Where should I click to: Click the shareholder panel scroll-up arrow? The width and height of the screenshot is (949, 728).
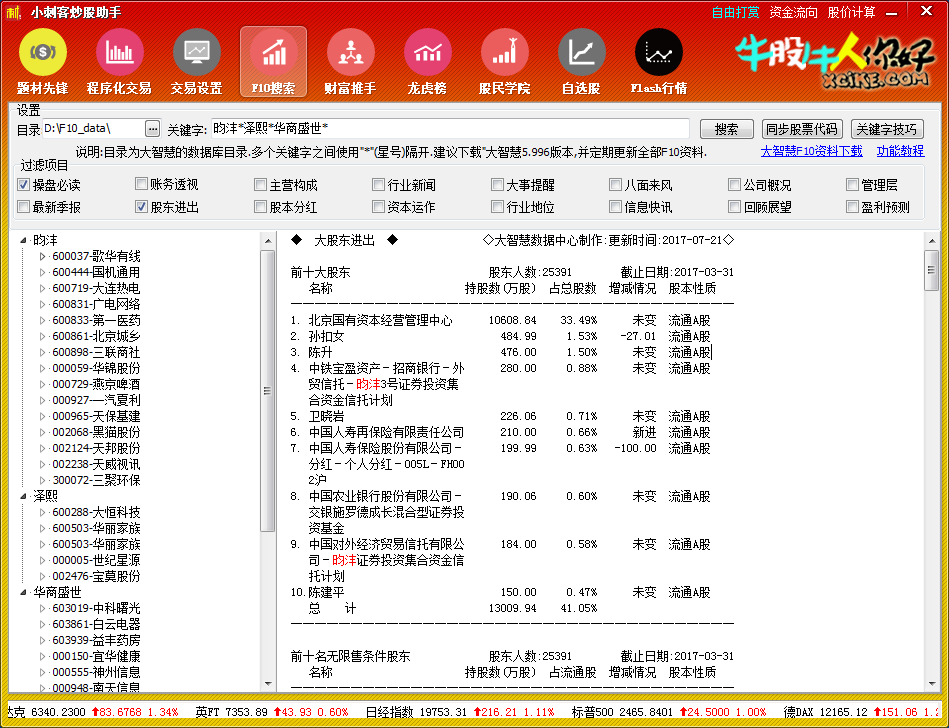tap(932, 241)
